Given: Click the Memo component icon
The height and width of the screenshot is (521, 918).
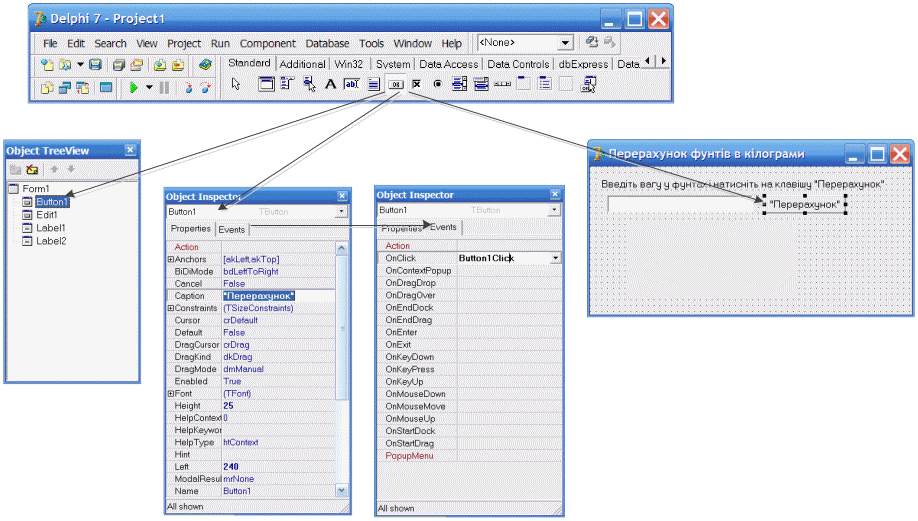Looking at the screenshot, I should coord(373,86).
